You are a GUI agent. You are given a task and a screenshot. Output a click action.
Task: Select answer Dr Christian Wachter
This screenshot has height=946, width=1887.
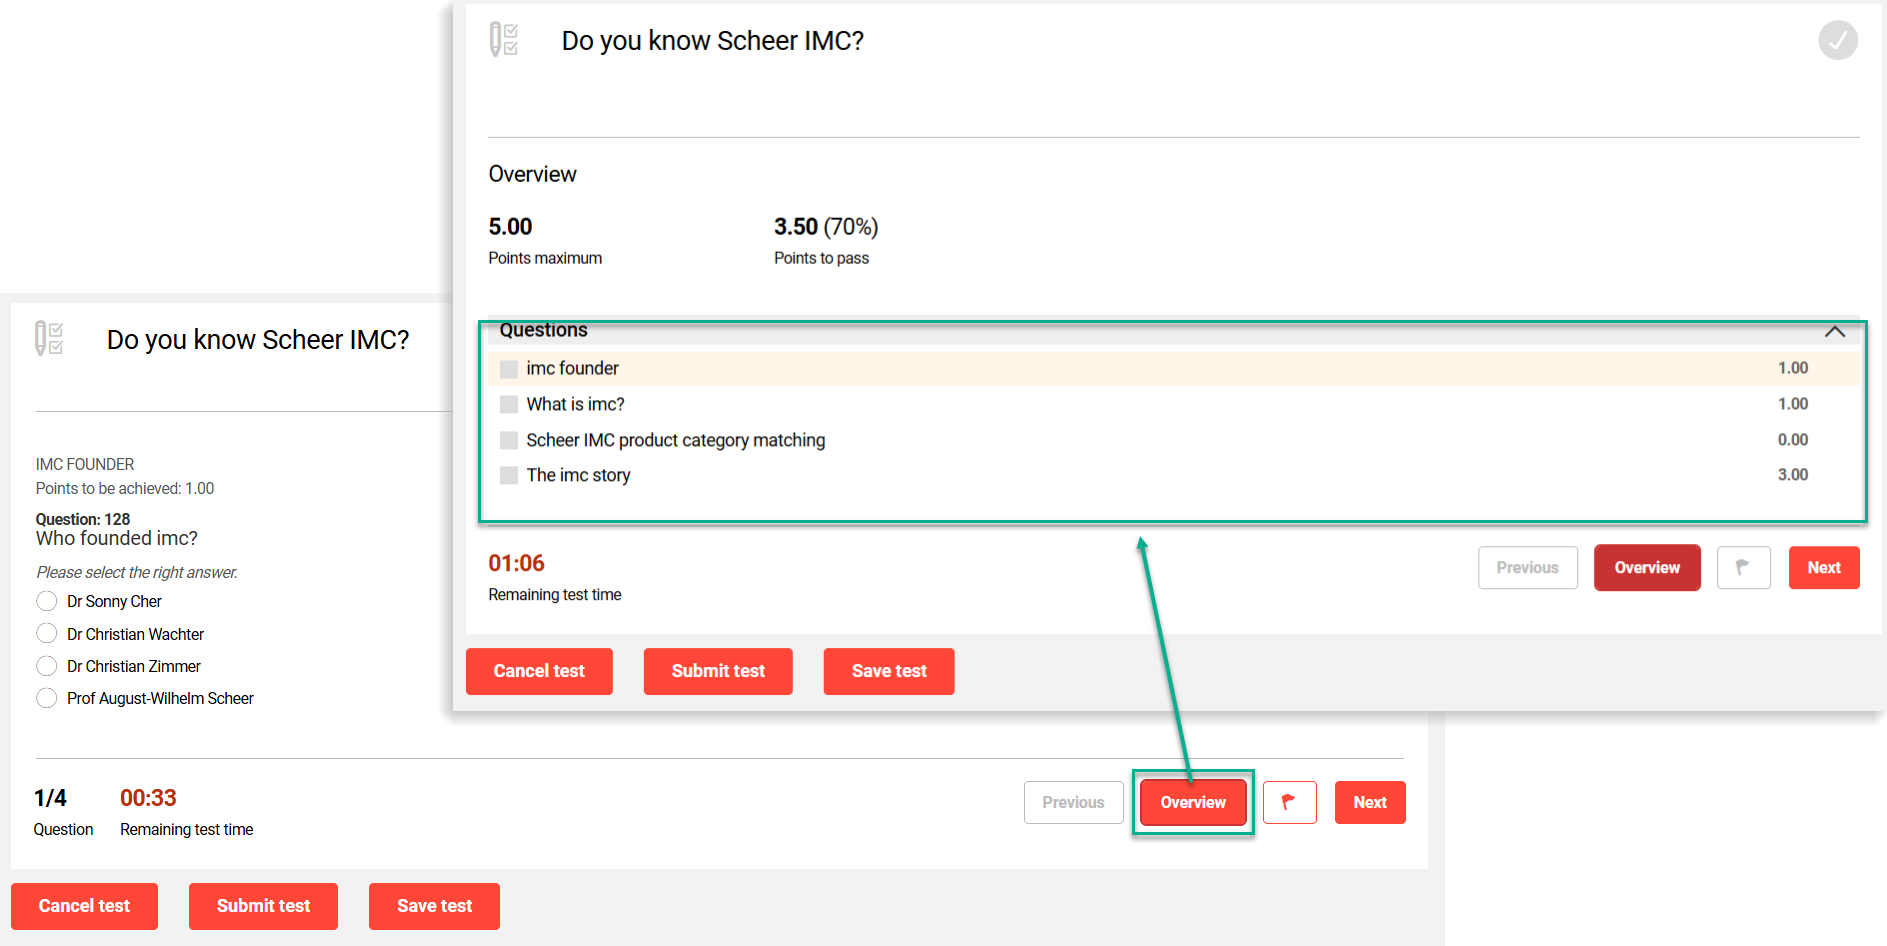pyautogui.click(x=46, y=634)
